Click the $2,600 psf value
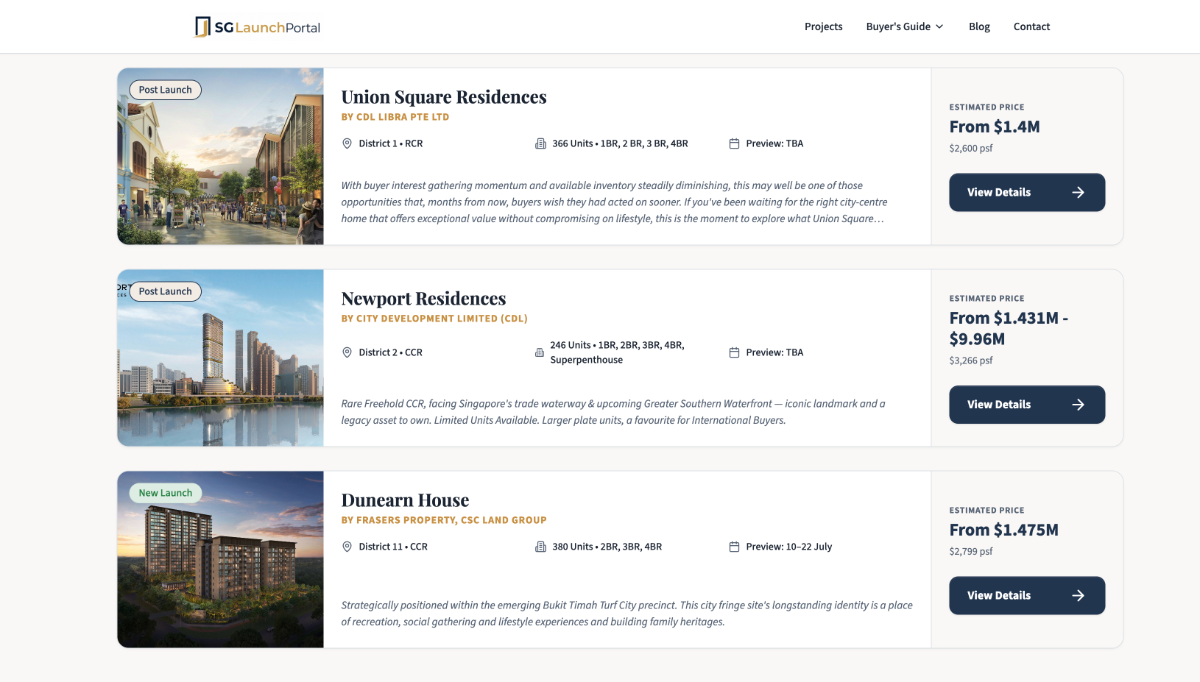This screenshot has width=1200, height=682. 971,149
